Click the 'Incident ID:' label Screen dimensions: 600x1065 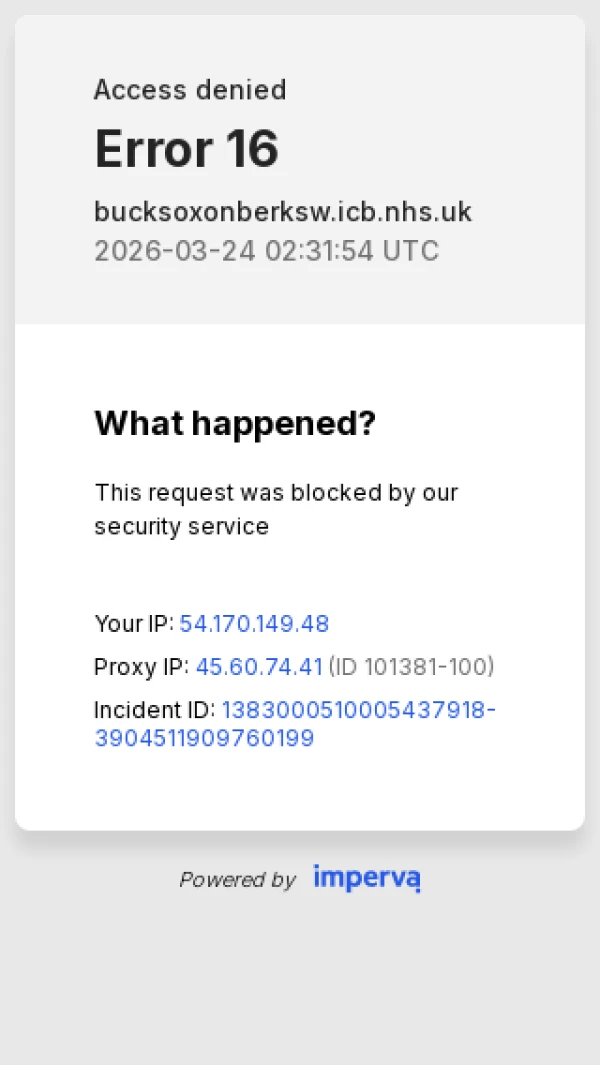[x=154, y=710]
